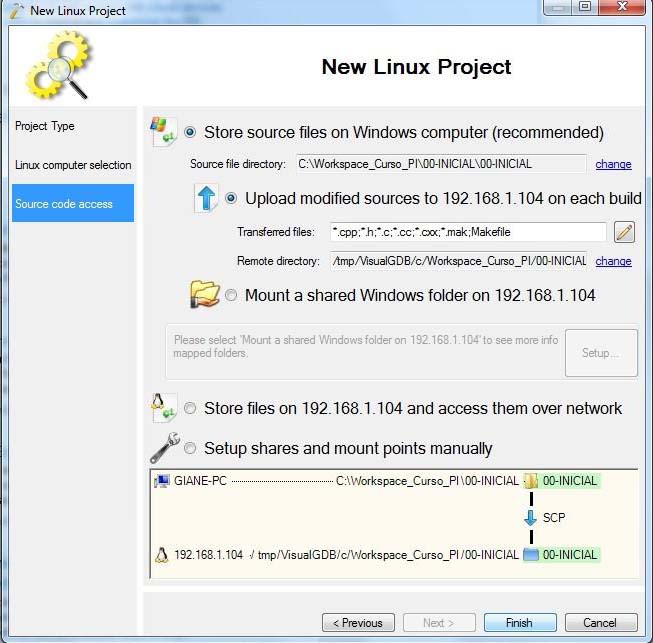Click change link for Remote directory
653x643 pixels.
(613, 261)
